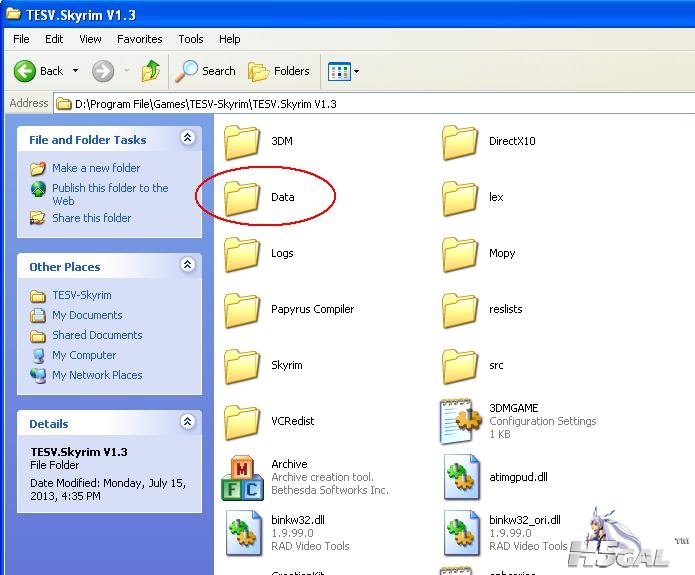This screenshot has width=695, height=575.
Task: Select the lex folder icon
Action: tap(460, 198)
